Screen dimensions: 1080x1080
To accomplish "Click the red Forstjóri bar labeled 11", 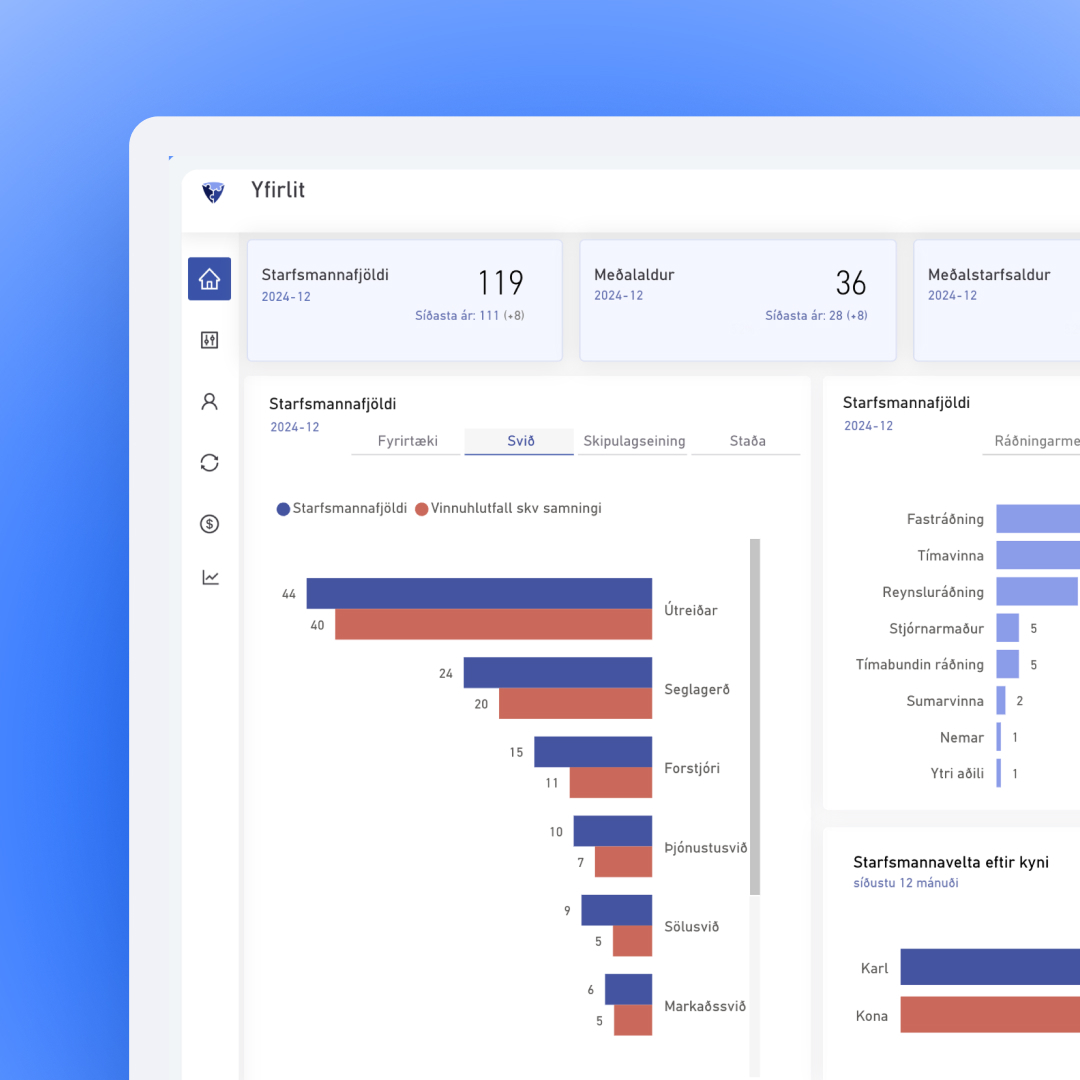I will pos(611,782).
